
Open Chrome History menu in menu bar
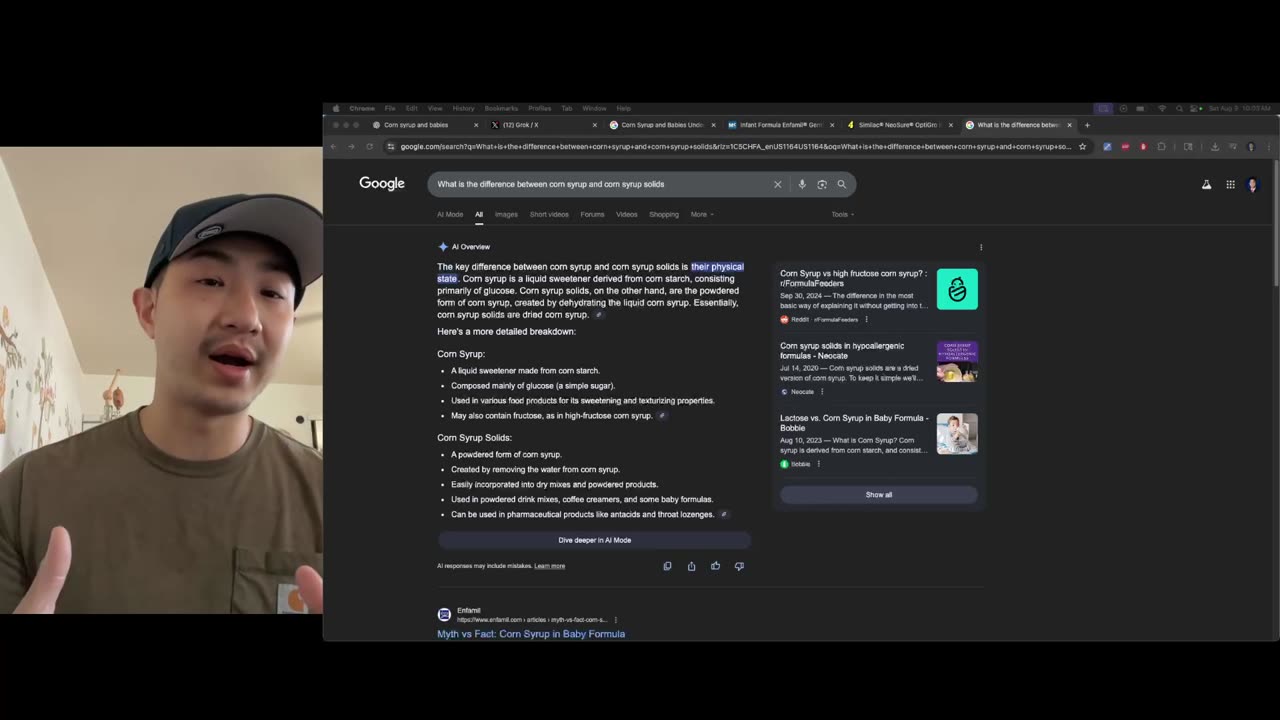[463, 108]
